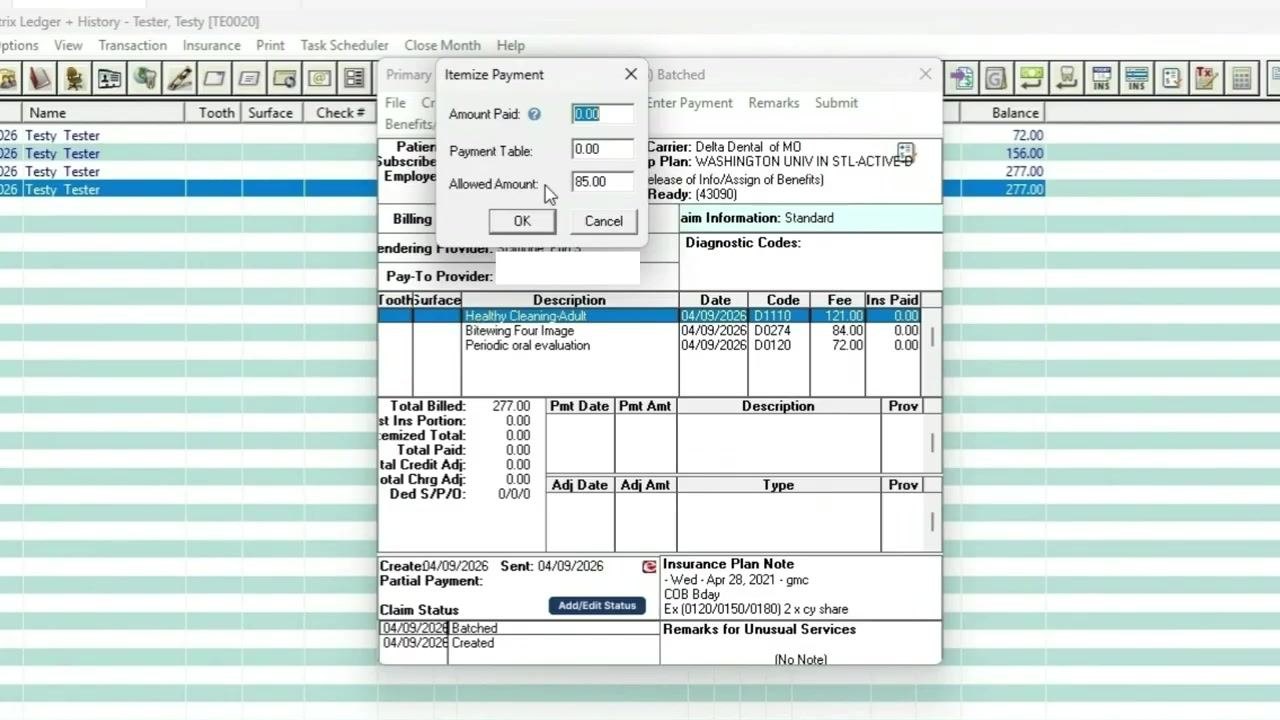
Task: Click the Amount Paid help question icon
Action: (x=534, y=114)
